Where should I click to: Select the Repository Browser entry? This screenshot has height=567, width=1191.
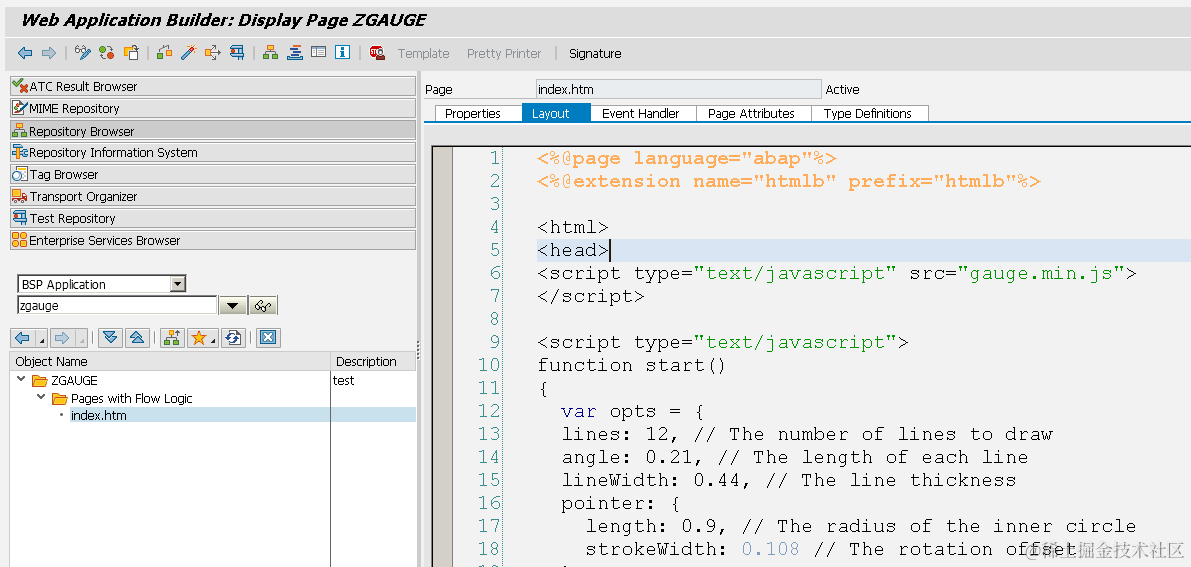point(213,131)
